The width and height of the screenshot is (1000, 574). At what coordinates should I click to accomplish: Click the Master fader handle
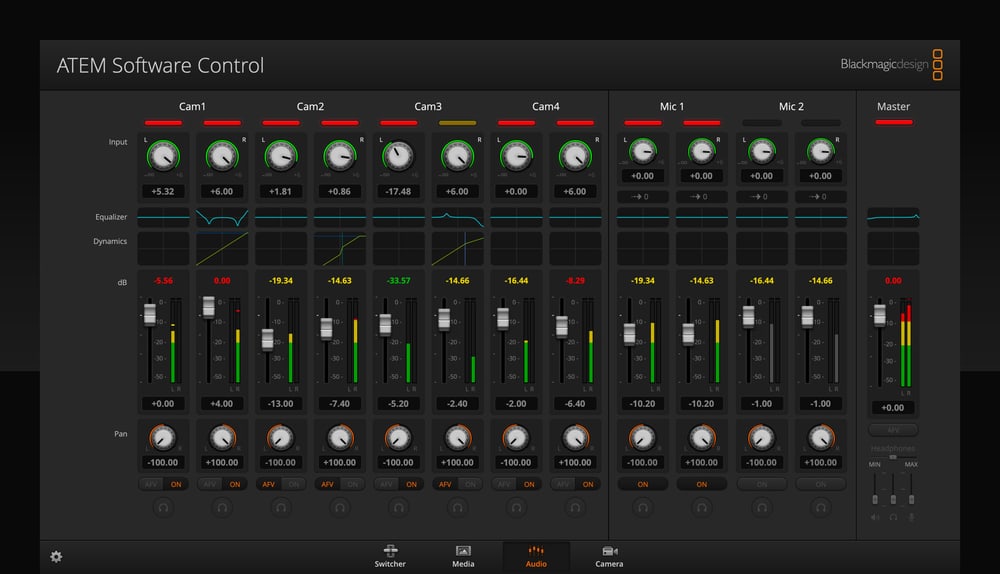click(879, 314)
